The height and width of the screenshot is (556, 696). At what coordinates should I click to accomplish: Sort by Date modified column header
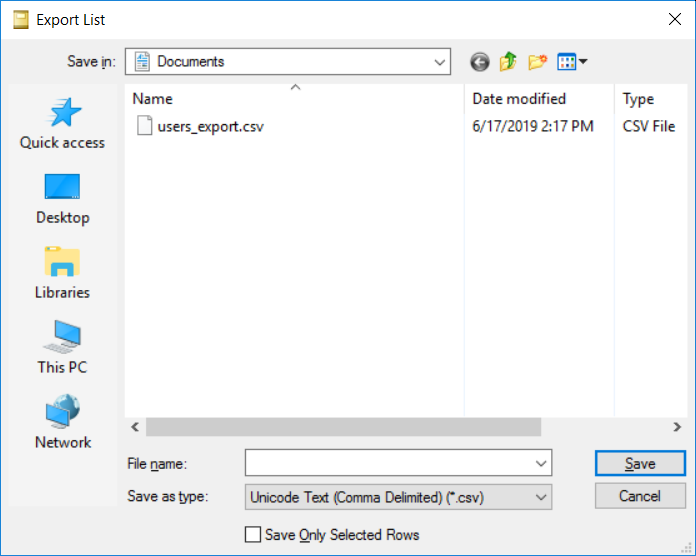[x=519, y=99]
